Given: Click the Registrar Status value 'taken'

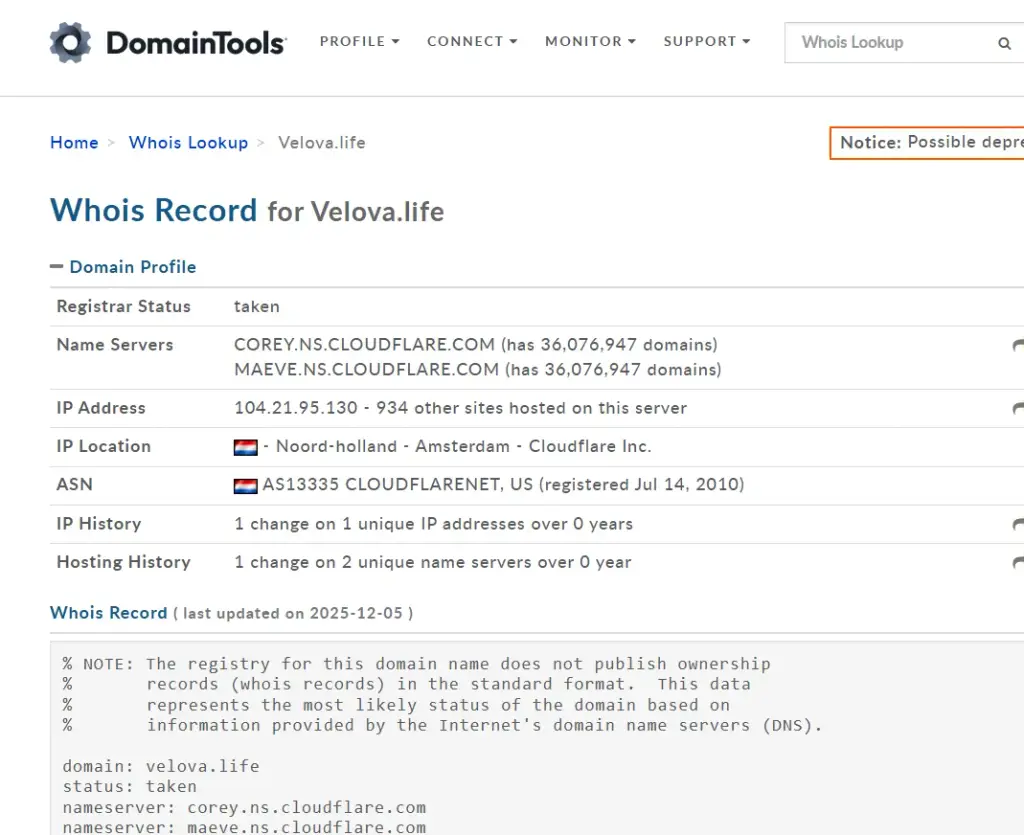Looking at the screenshot, I should 257,307.
